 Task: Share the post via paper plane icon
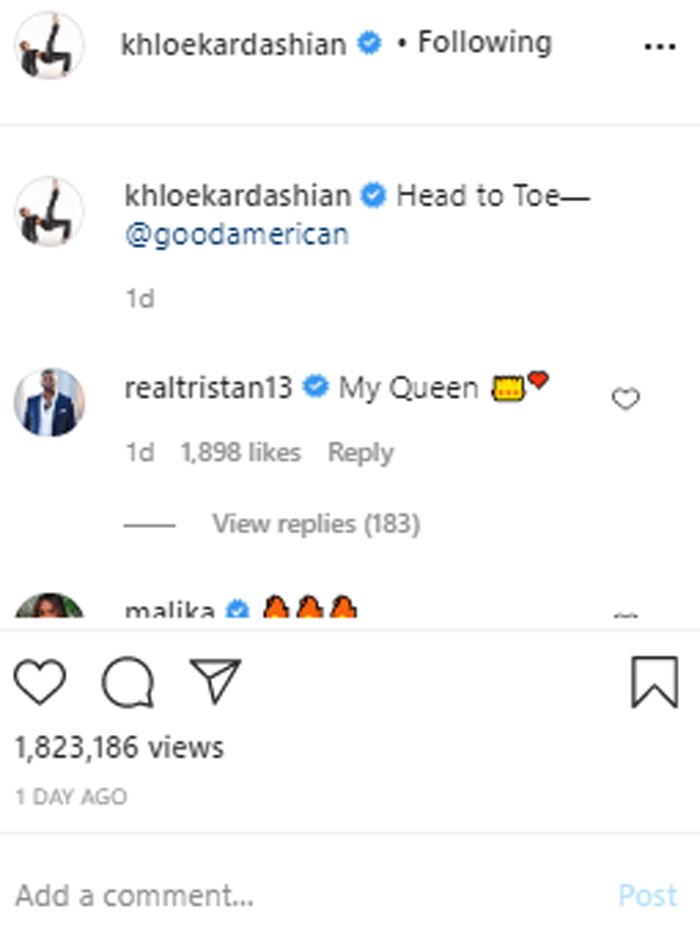tap(215, 683)
